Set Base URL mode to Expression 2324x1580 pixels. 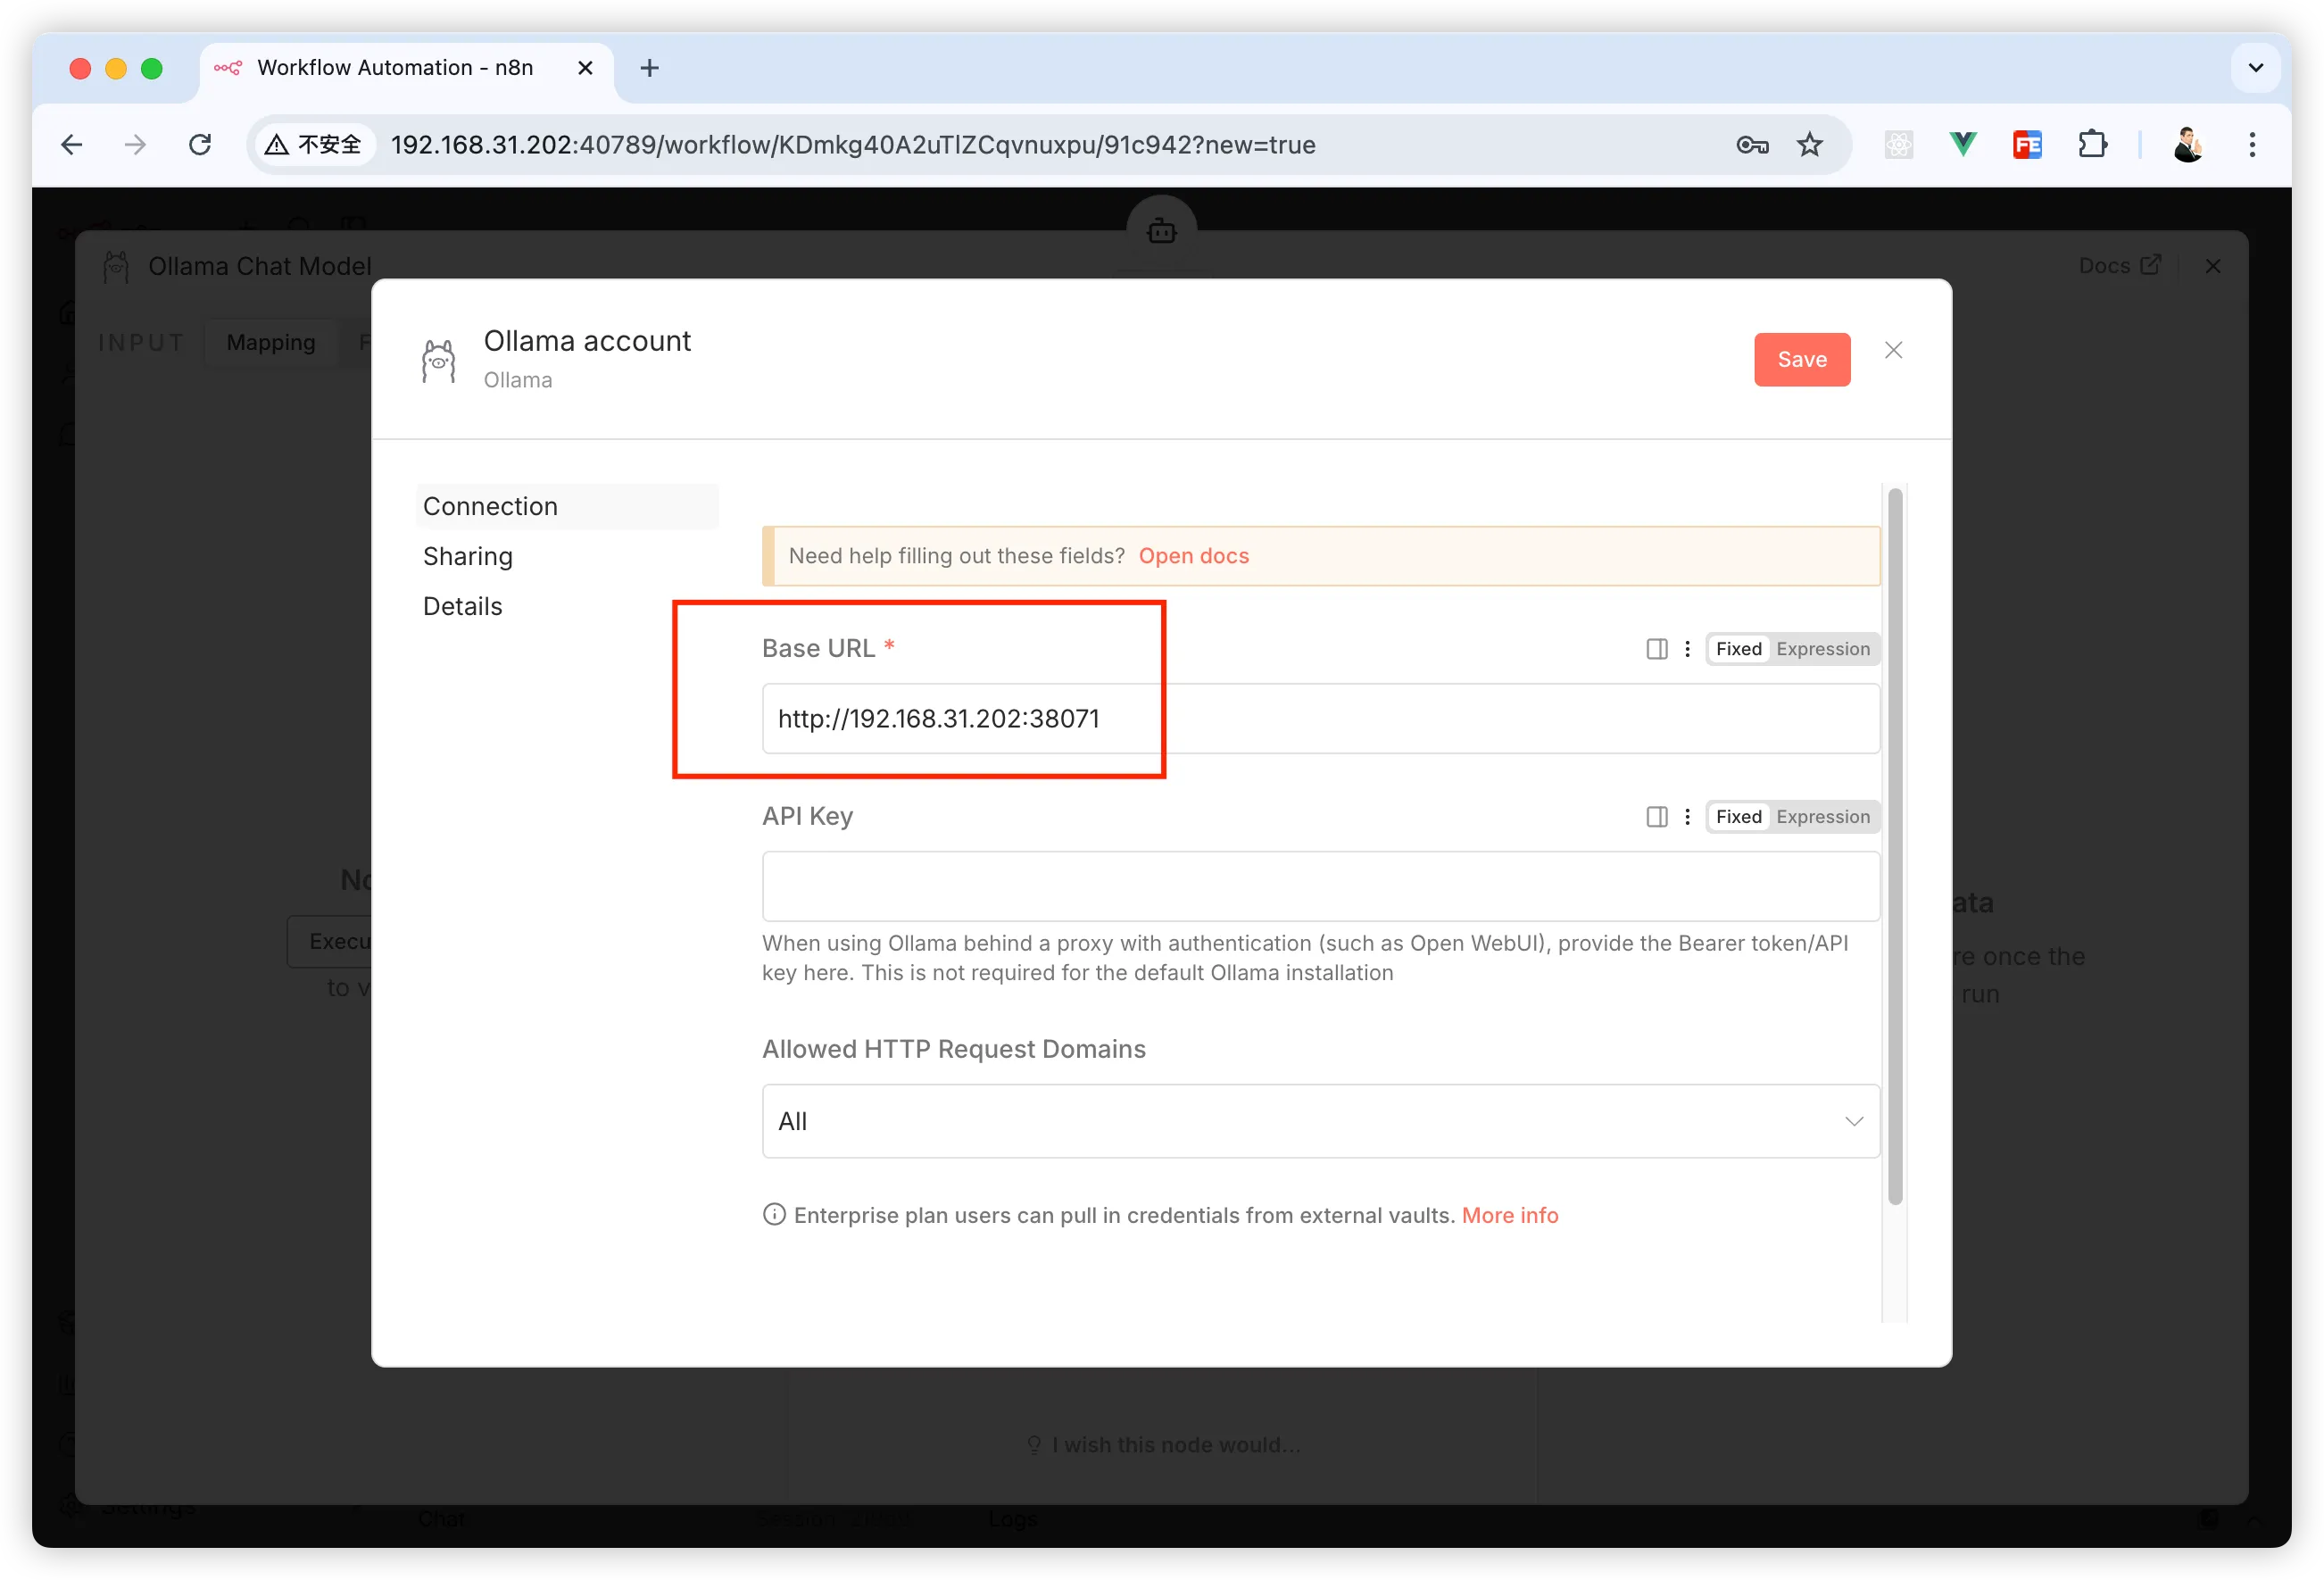1822,649
